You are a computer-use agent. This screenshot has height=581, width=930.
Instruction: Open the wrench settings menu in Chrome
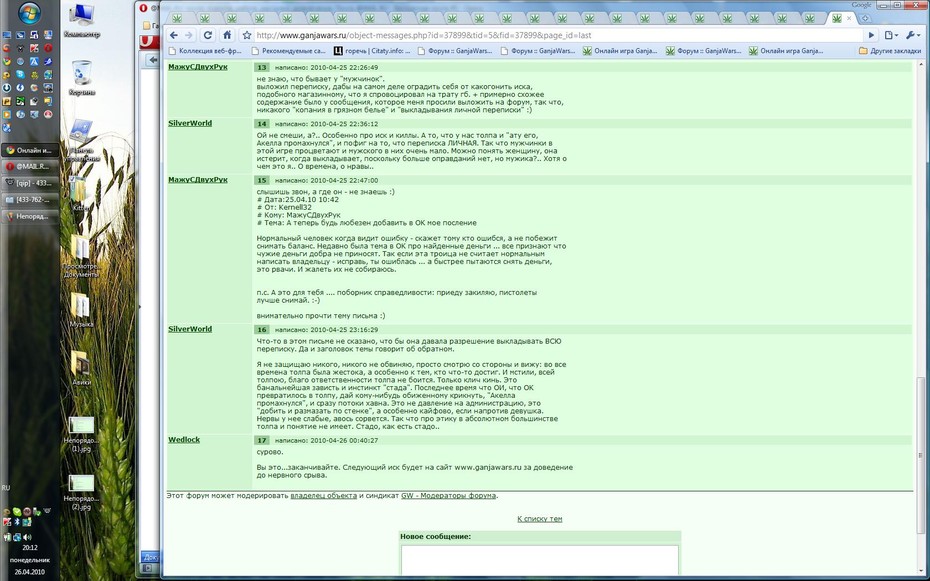point(913,35)
